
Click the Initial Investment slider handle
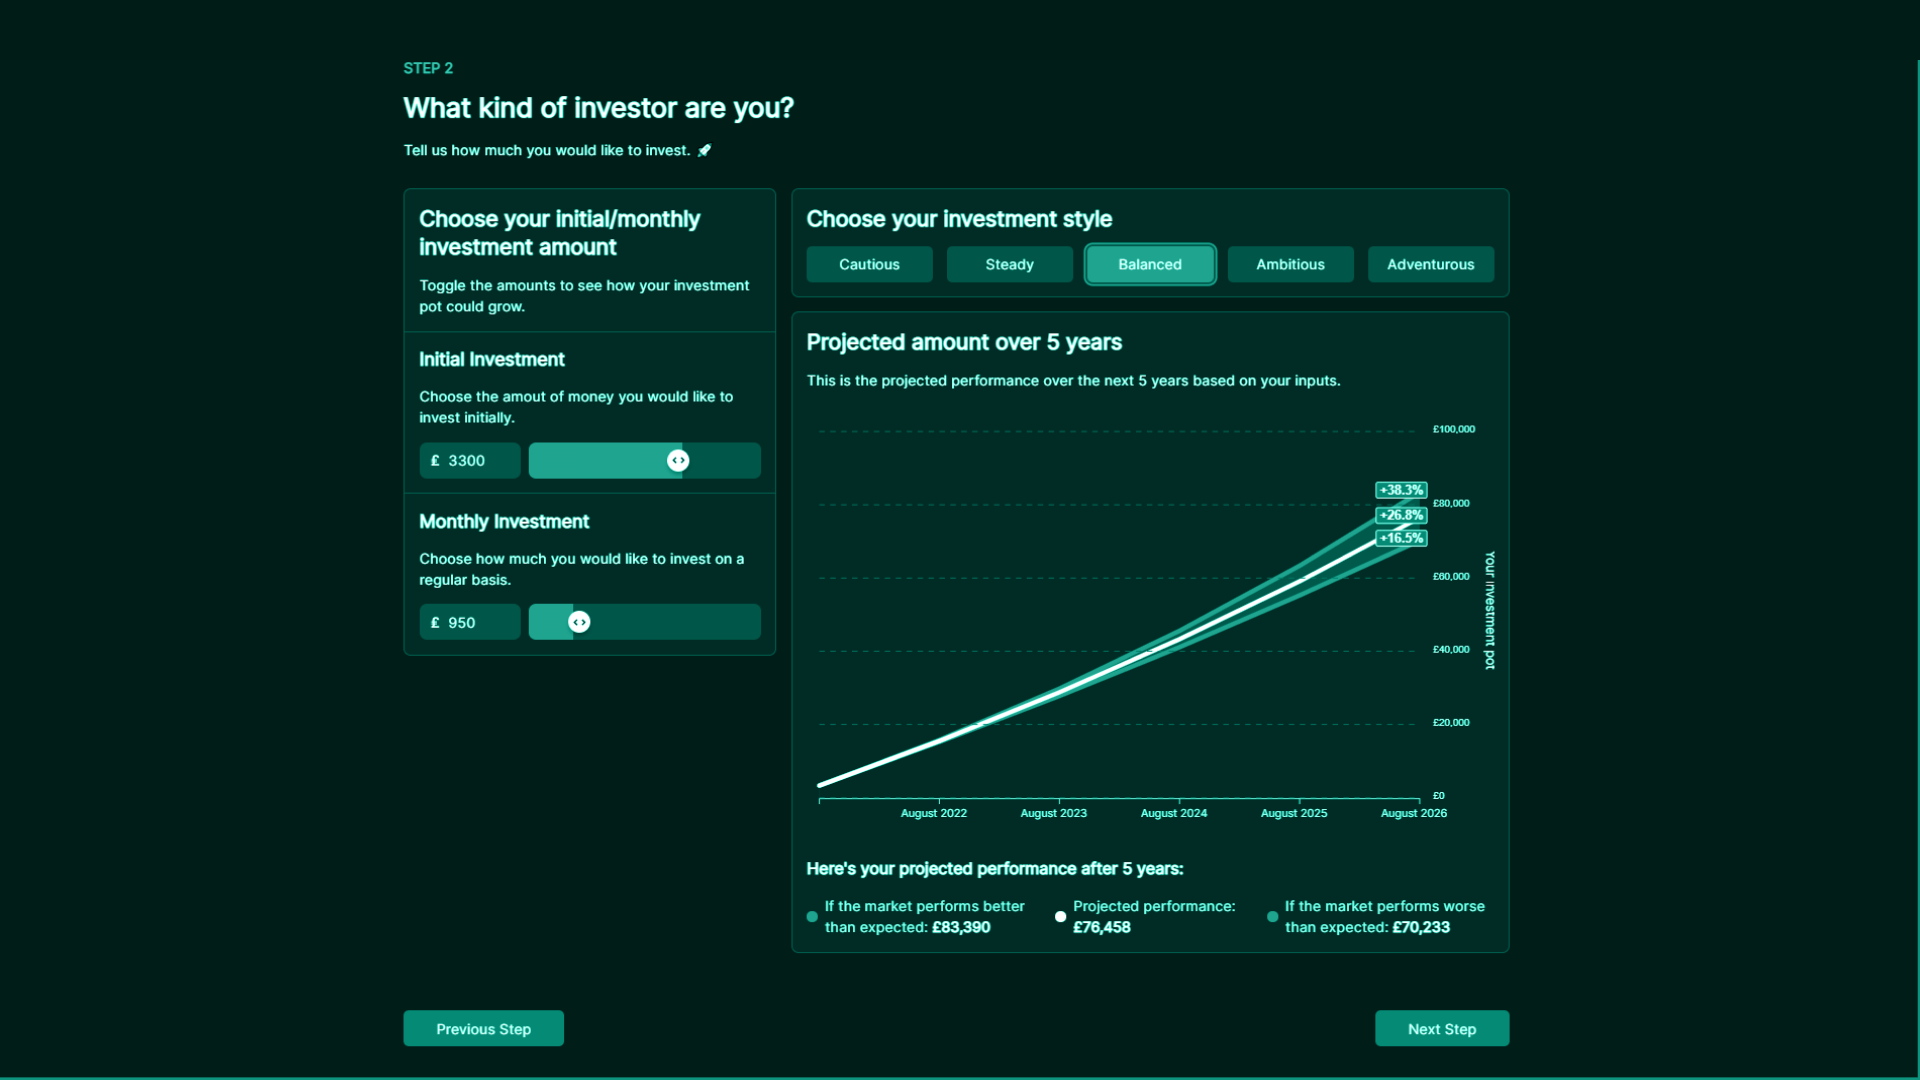pos(678,461)
